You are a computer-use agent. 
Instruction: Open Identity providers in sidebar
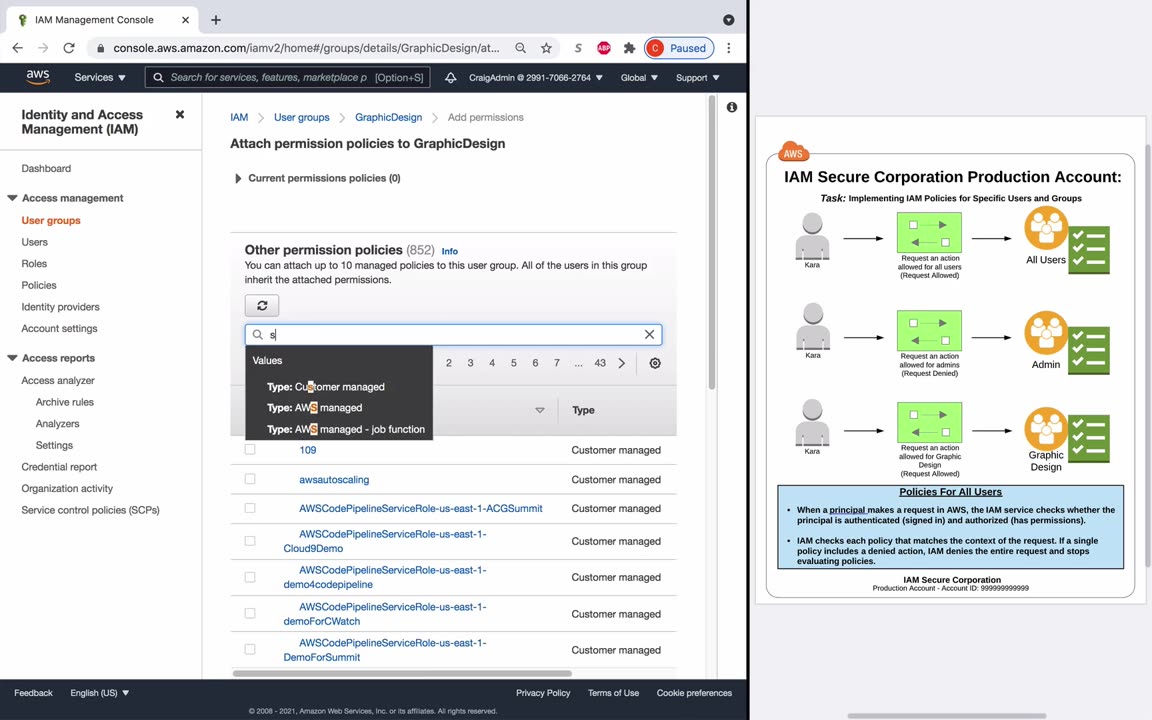pyautogui.click(x=60, y=306)
